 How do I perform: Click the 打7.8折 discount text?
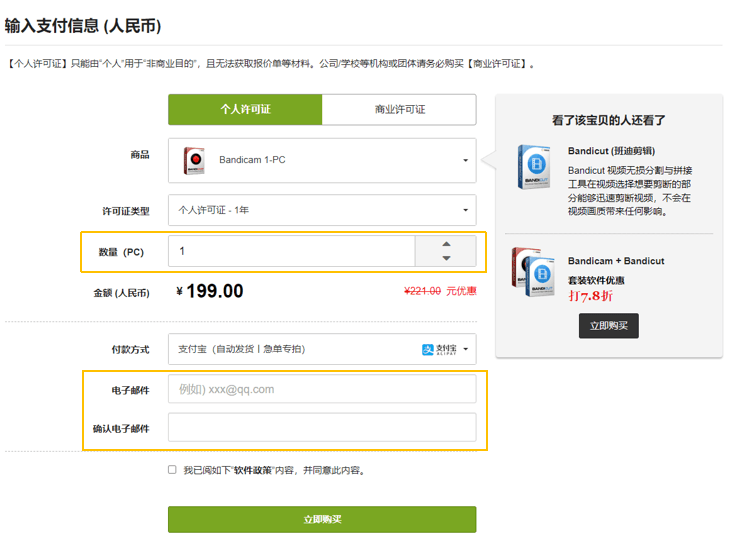[590, 296]
